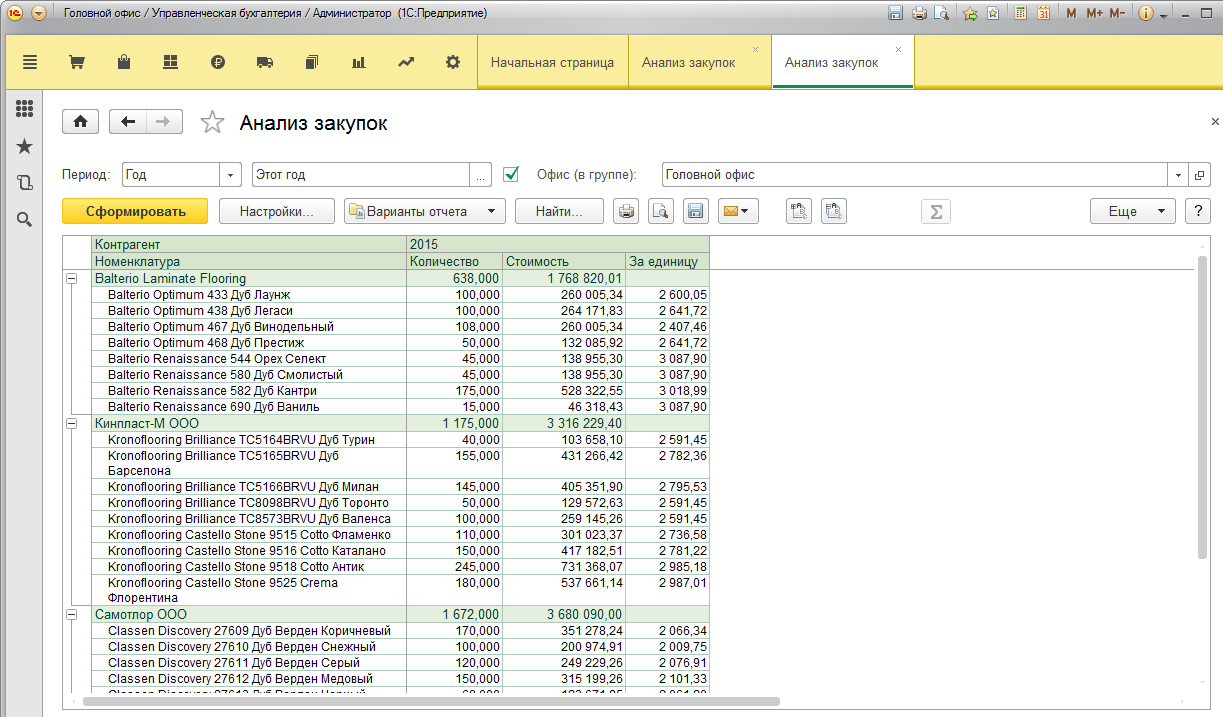This screenshot has height=717, width=1223.
Task: Open search from the left sidebar magnifier
Action: [25, 219]
